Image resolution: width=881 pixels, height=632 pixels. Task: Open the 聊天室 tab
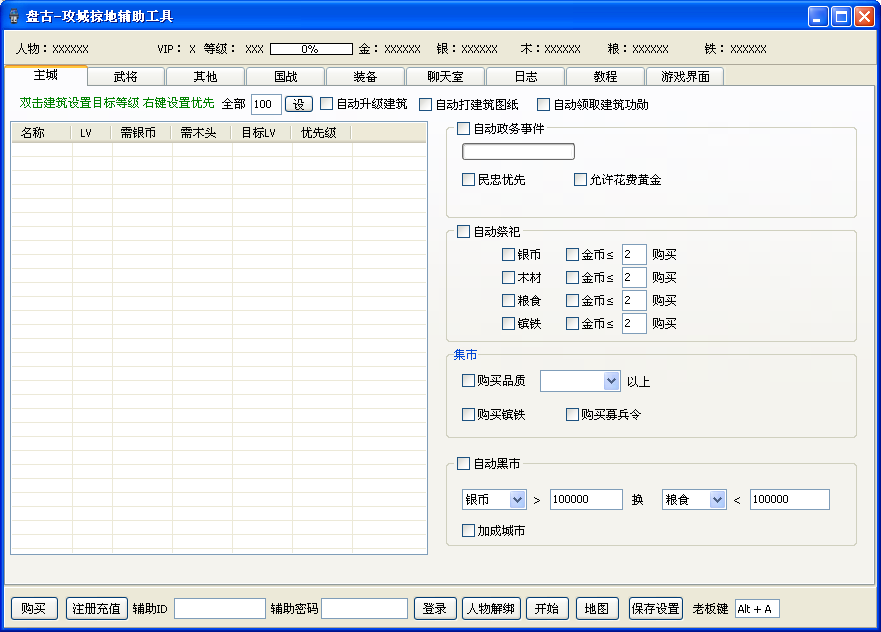click(x=445, y=76)
